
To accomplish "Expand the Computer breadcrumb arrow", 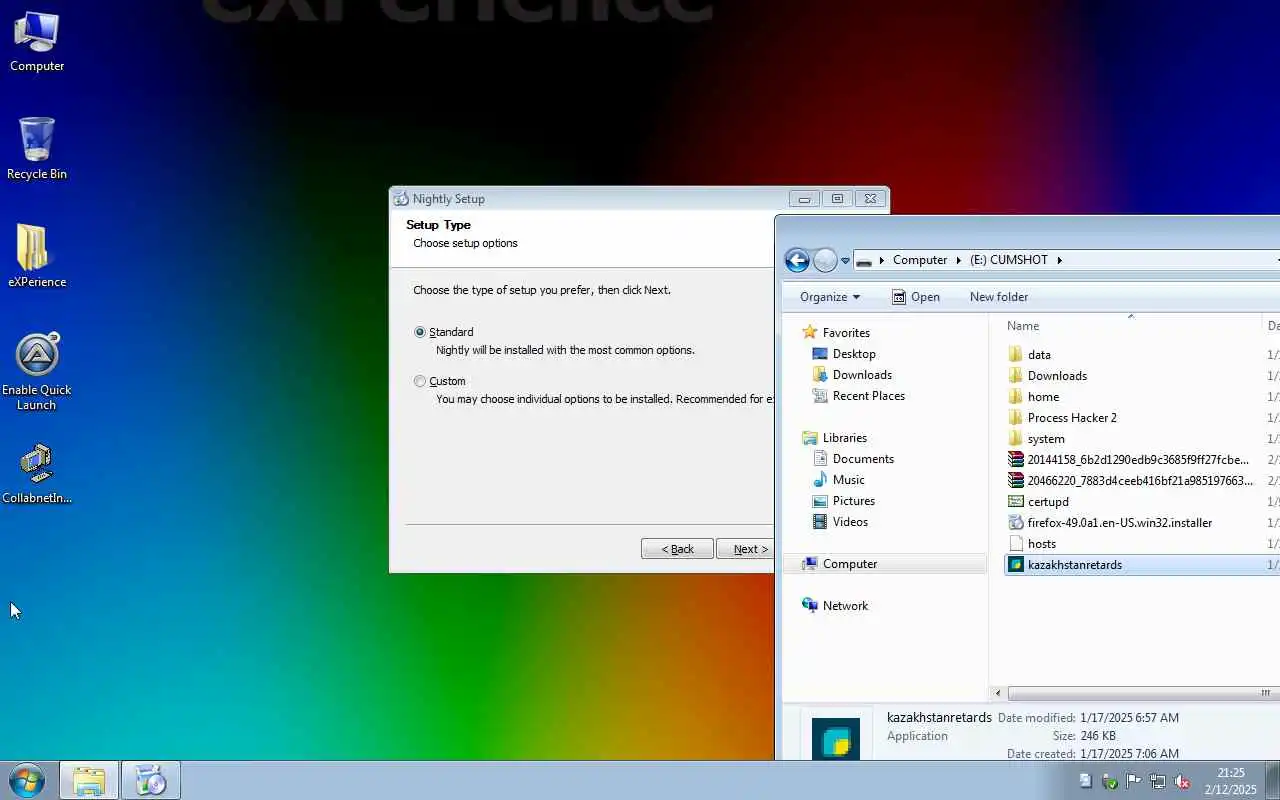I will point(958,260).
